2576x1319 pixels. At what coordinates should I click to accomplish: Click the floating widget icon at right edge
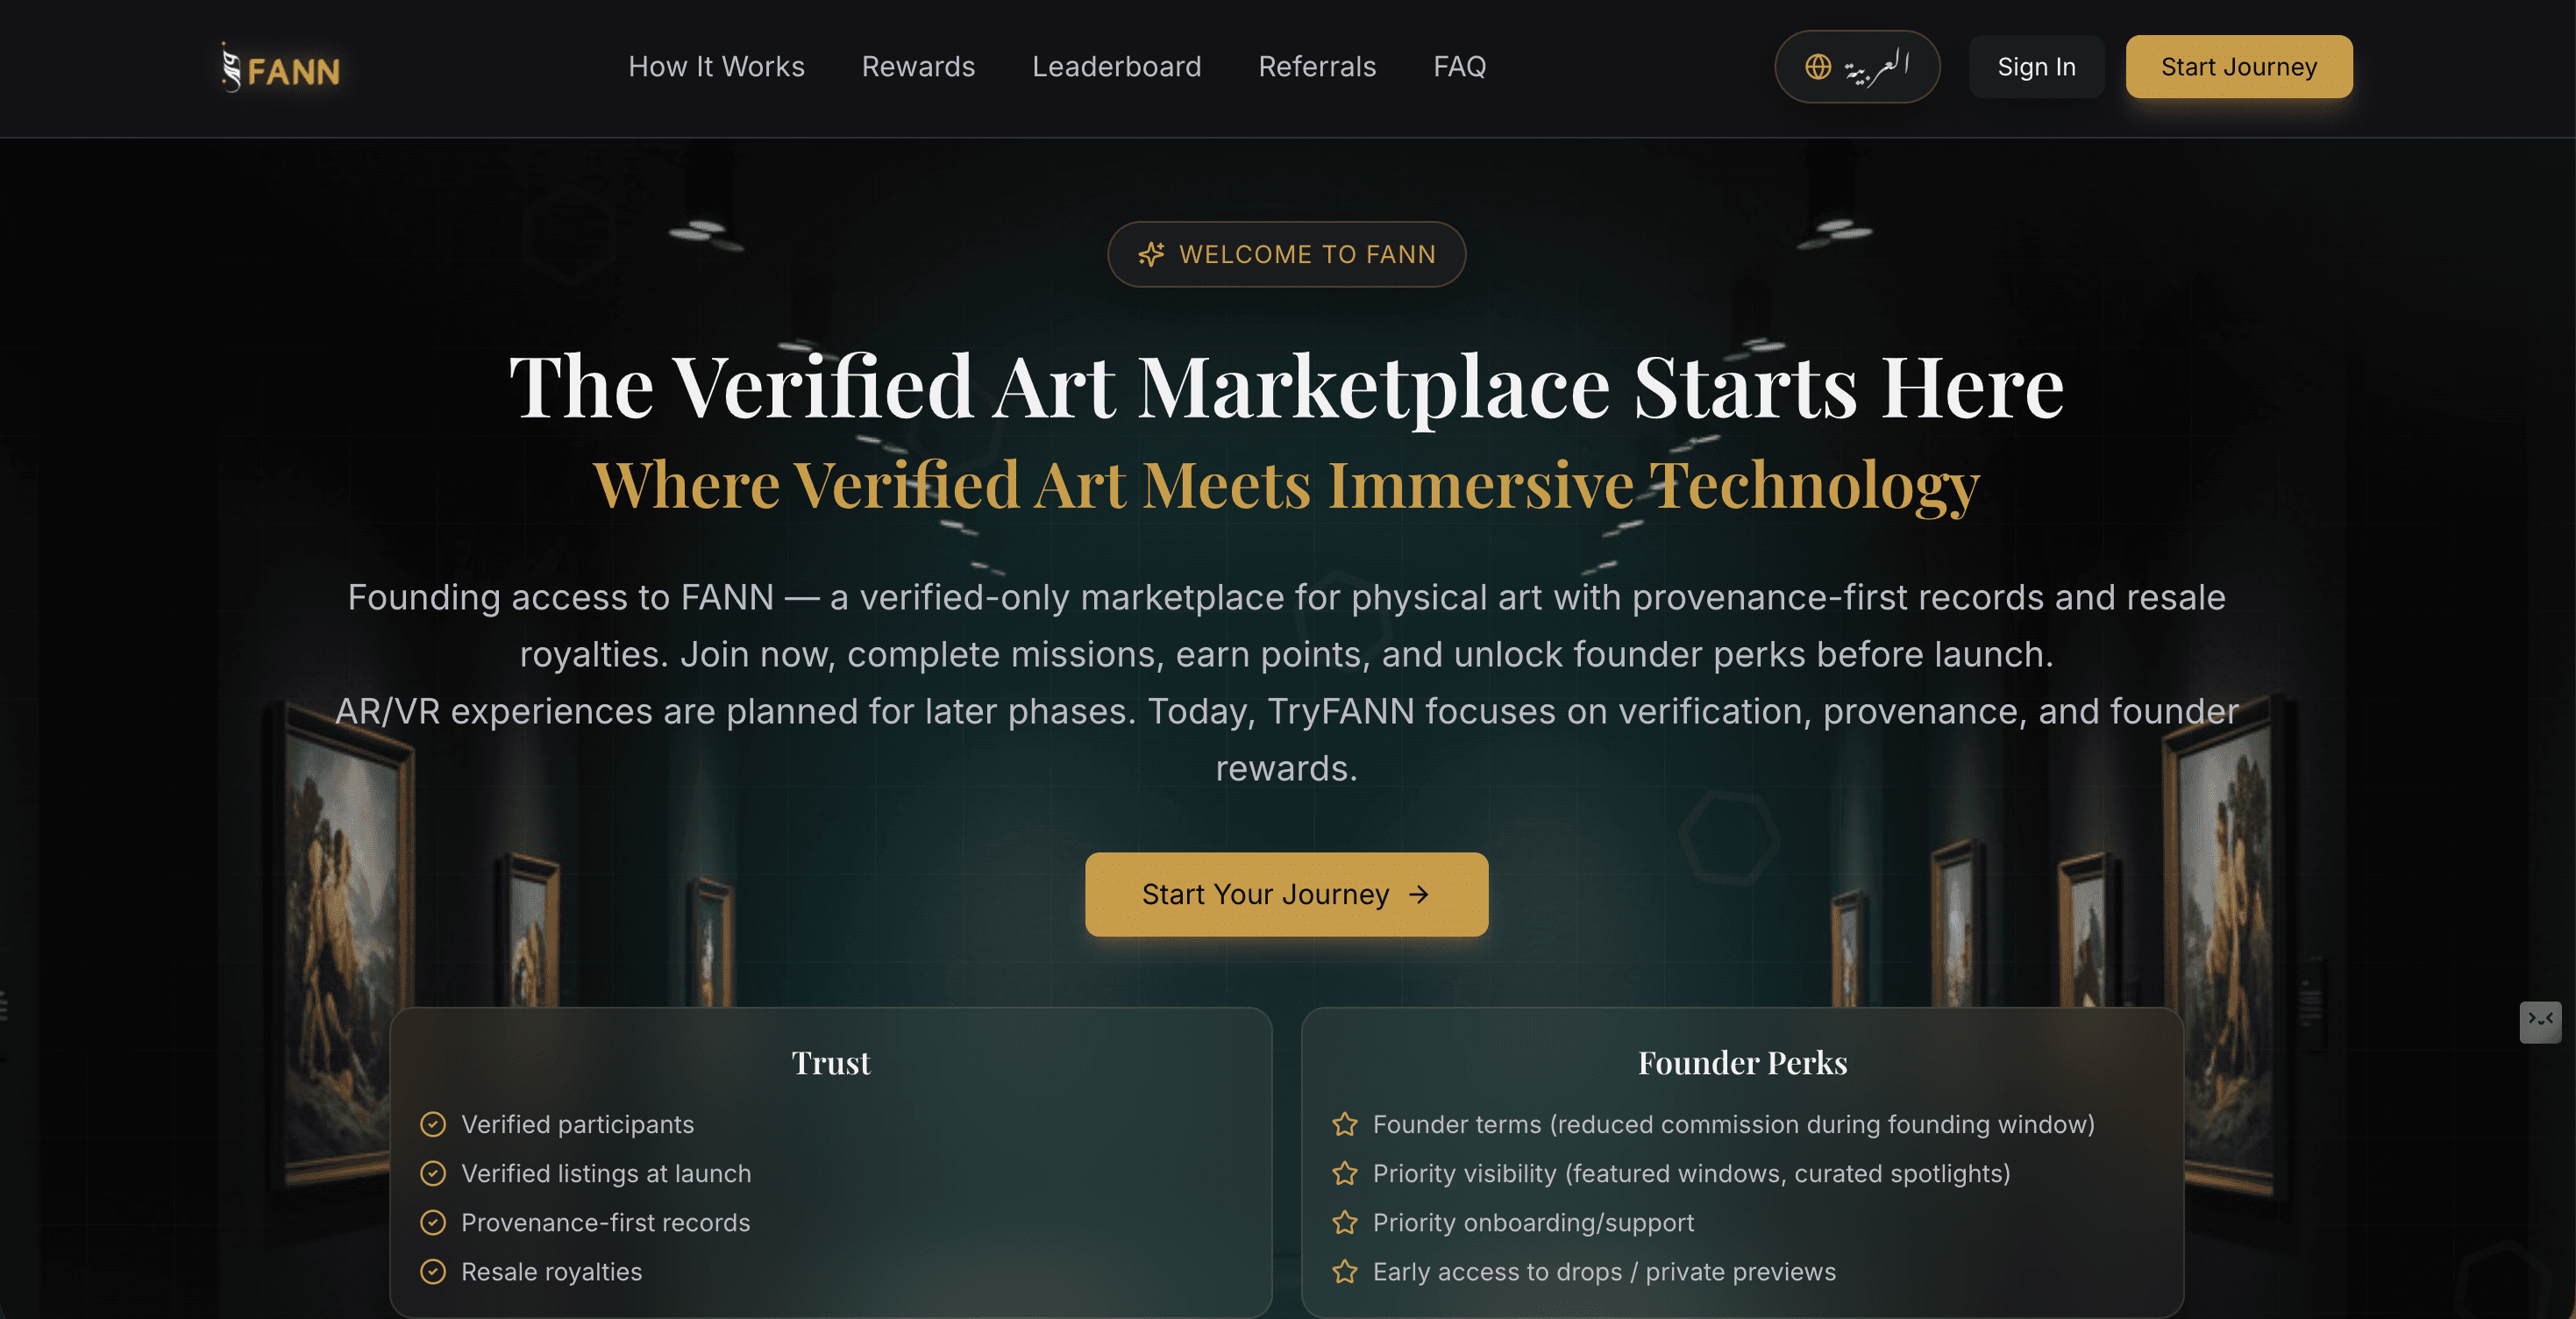(2540, 1021)
